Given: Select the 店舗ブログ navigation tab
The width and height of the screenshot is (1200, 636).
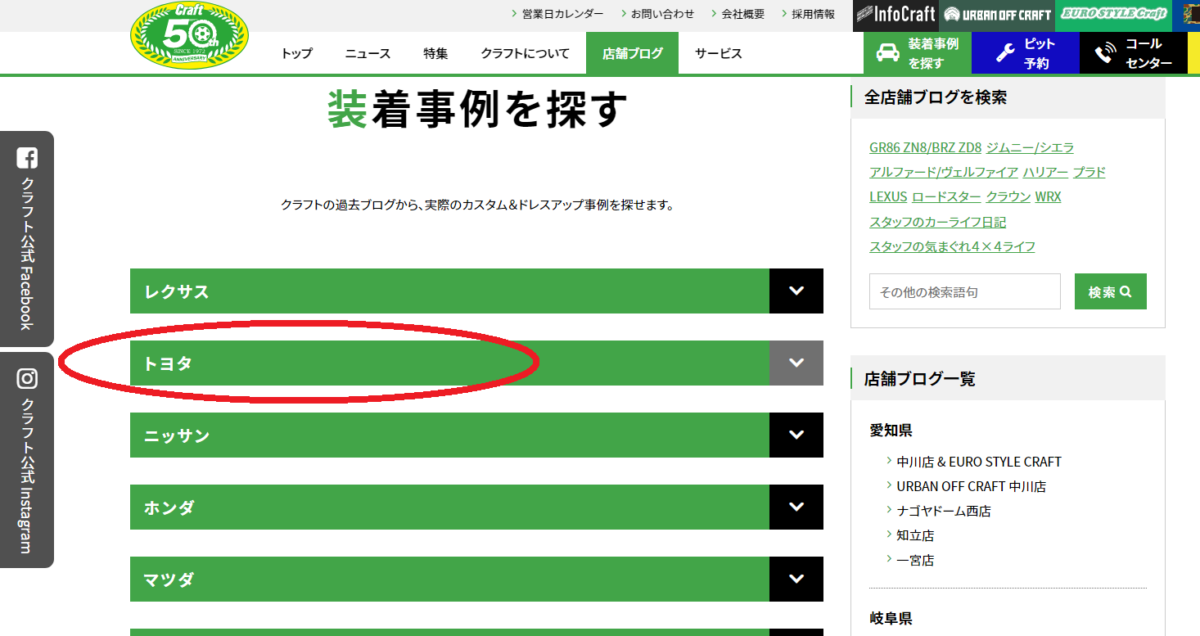Looking at the screenshot, I should (x=632, y=54).
